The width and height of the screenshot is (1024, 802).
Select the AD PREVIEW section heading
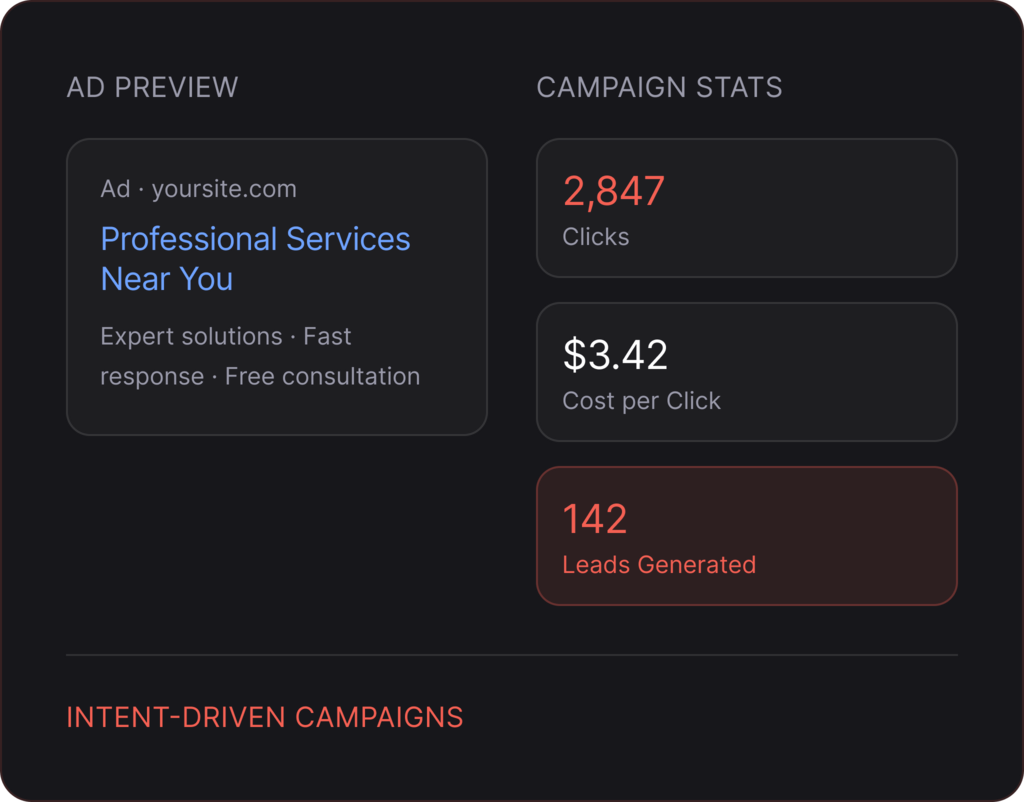tap(152, 87)
